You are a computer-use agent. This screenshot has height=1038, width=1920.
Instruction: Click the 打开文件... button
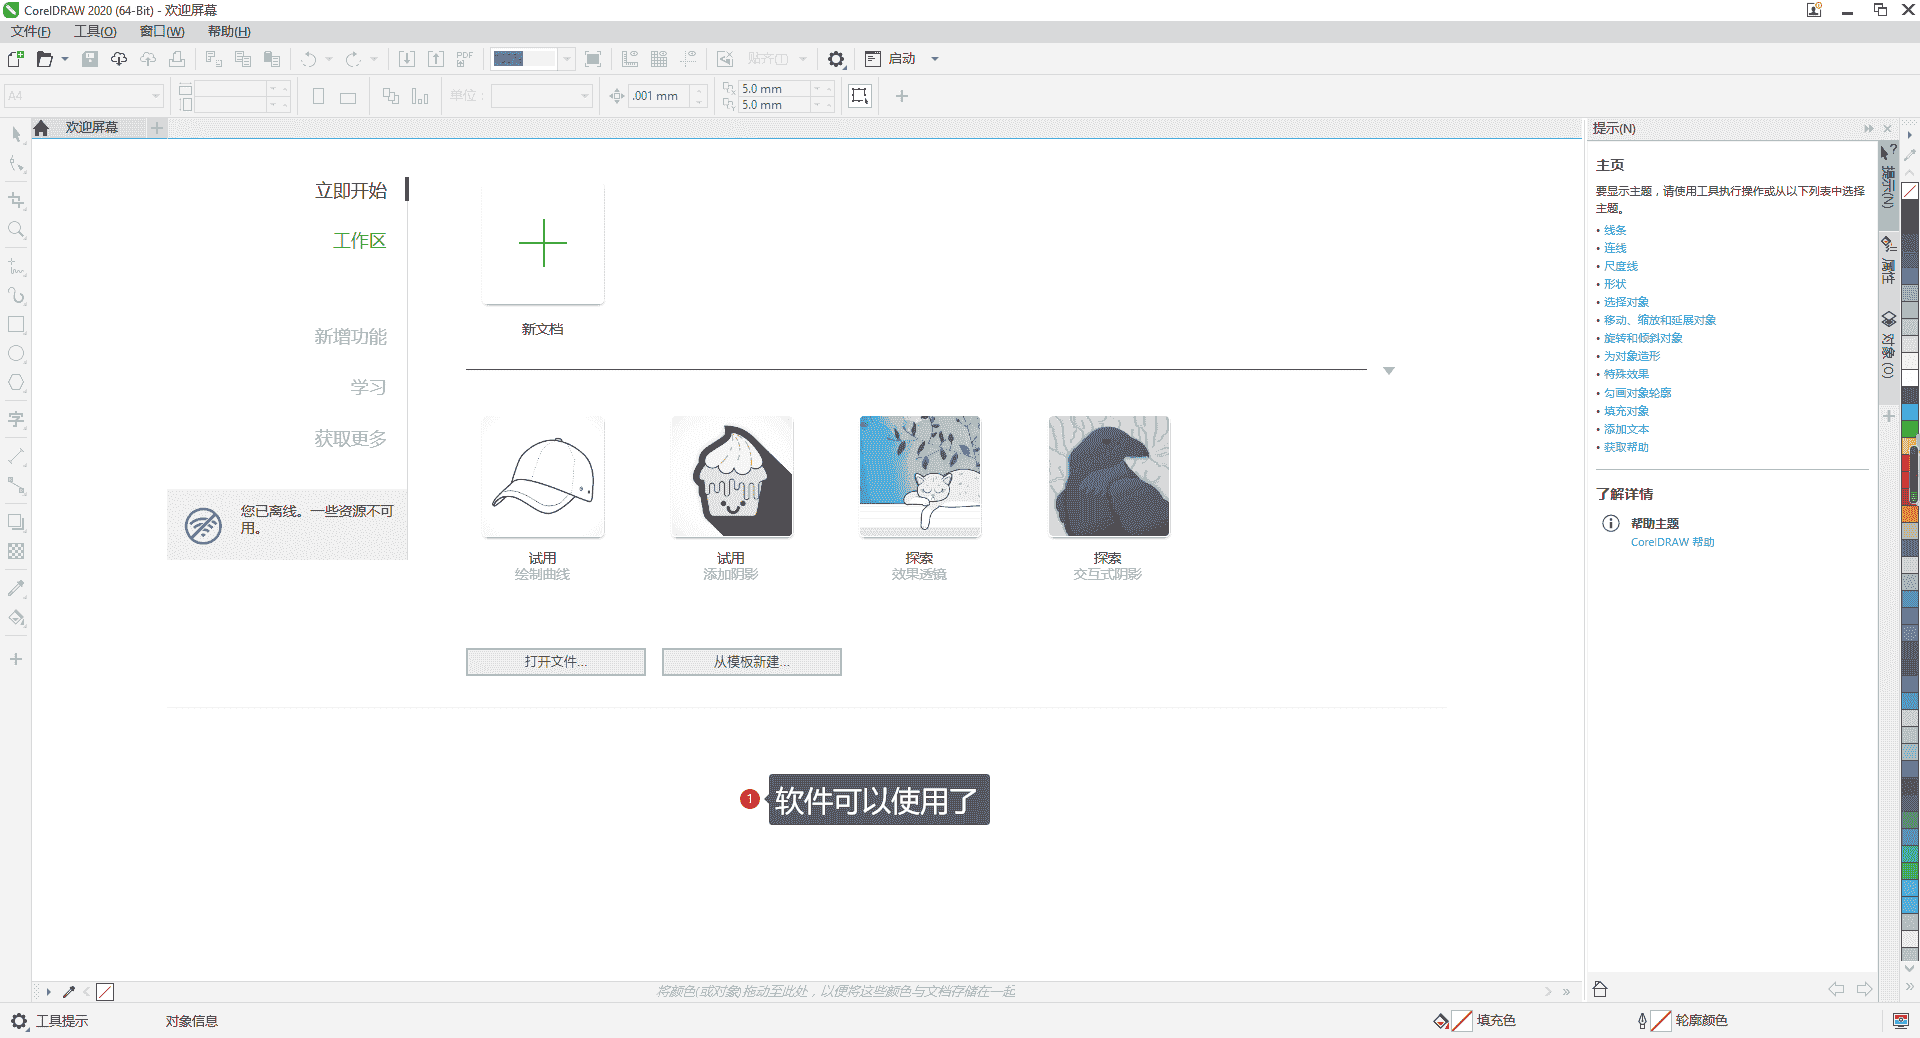(556, 662)
